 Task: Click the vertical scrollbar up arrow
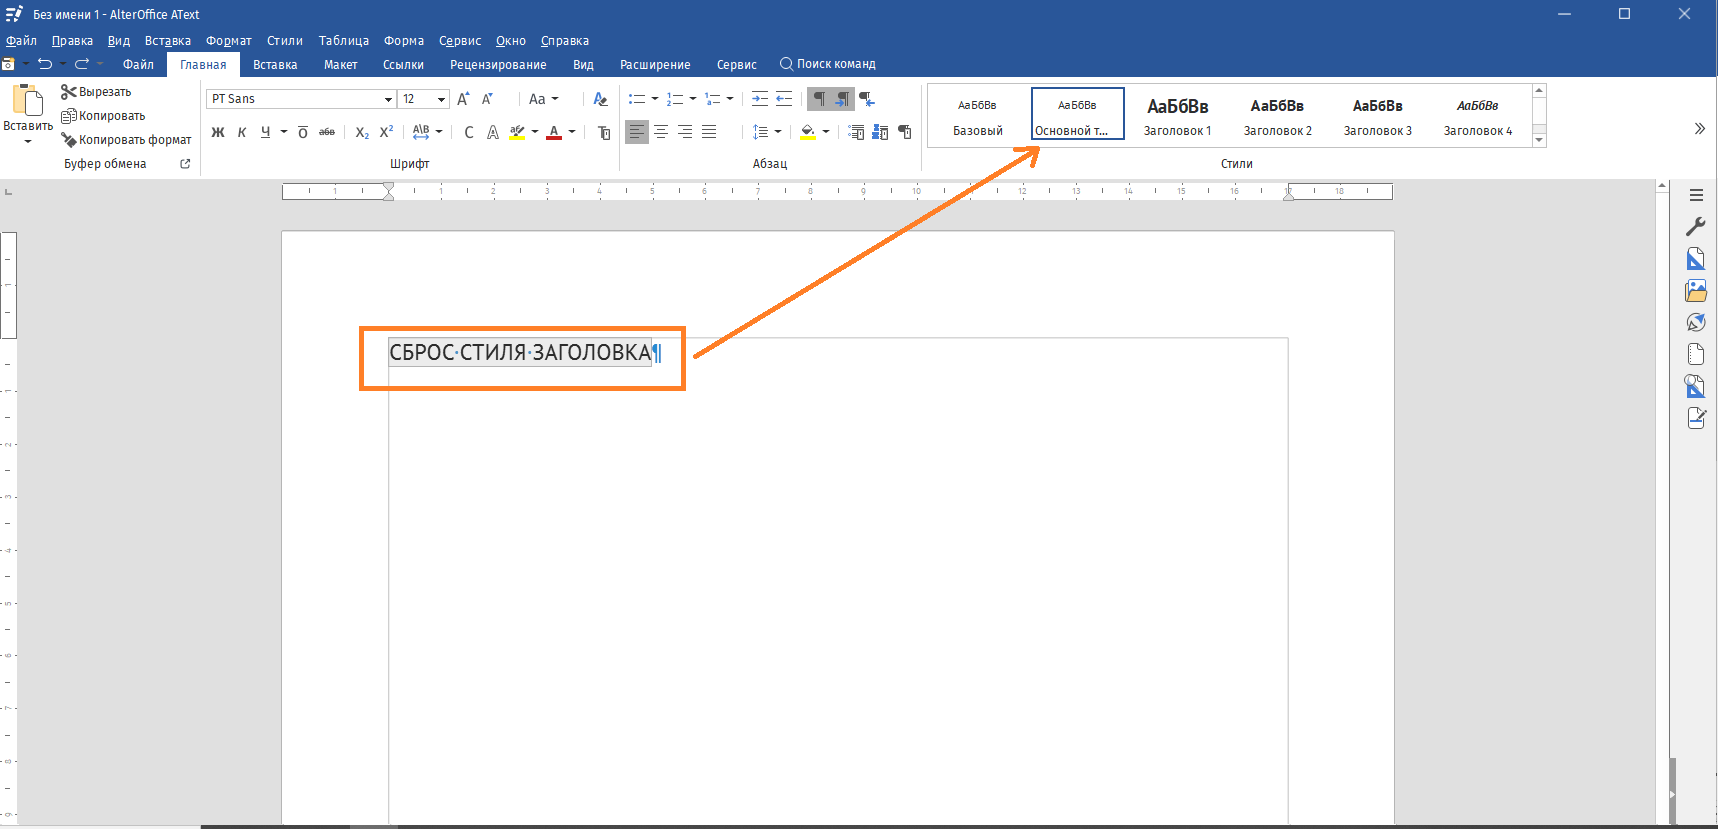[x=1662, y=185]
